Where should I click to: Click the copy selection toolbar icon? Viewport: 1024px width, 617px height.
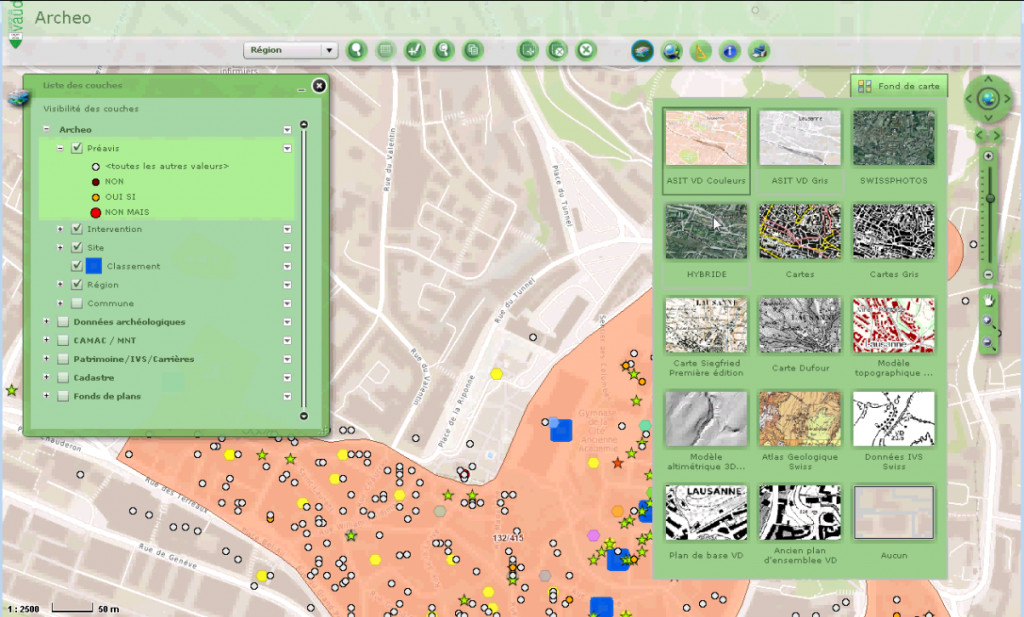pos(473,50)
